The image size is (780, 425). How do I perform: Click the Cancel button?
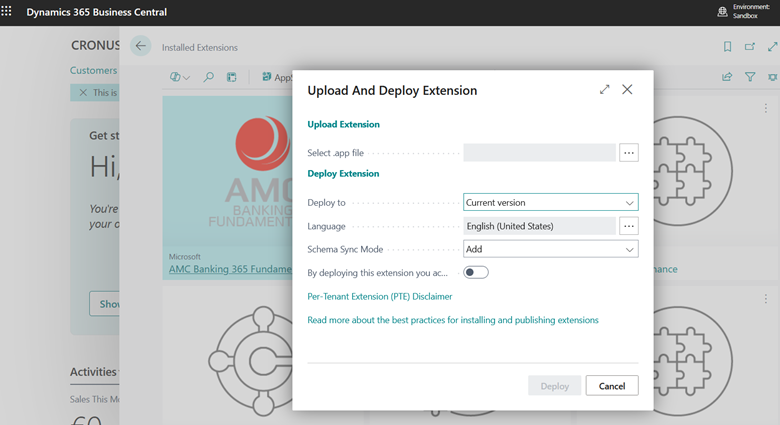[611, 386]
